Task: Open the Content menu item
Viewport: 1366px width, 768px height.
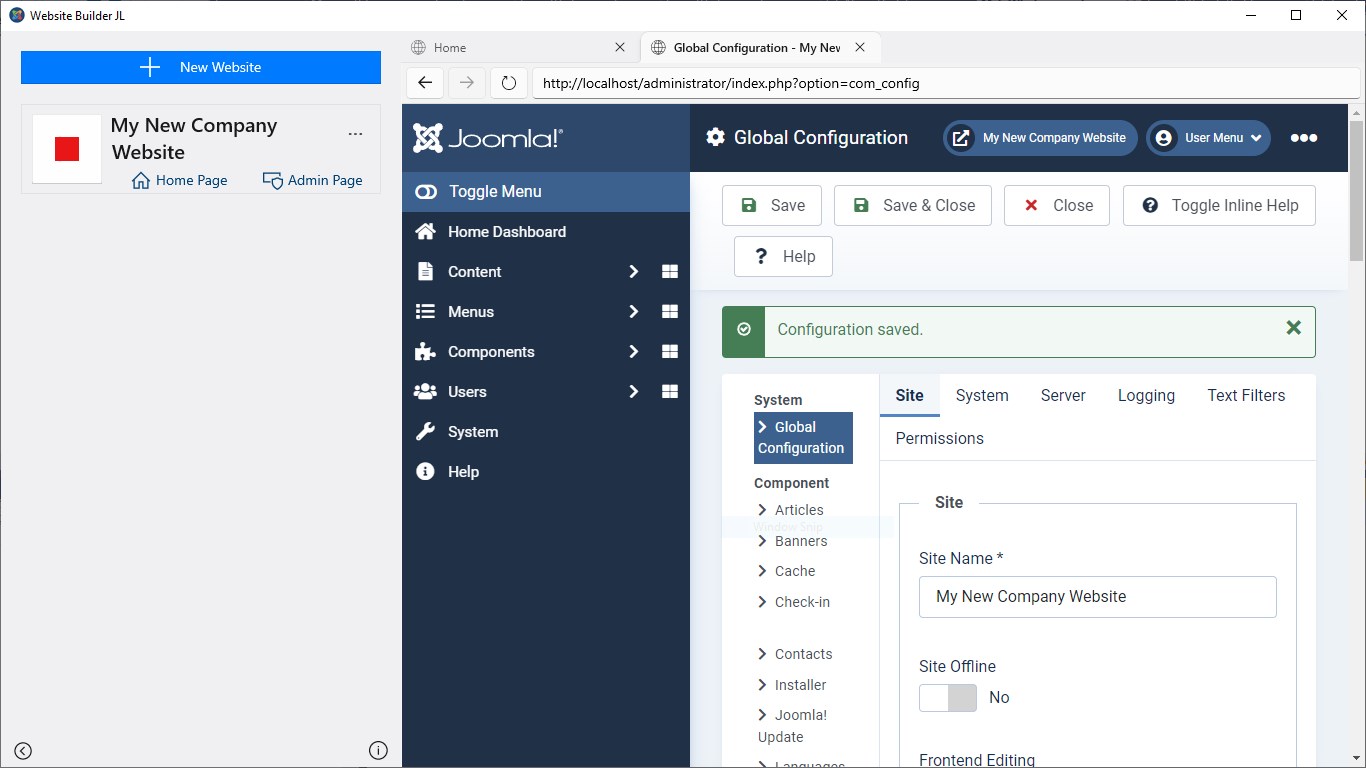Action: [474, 272]
